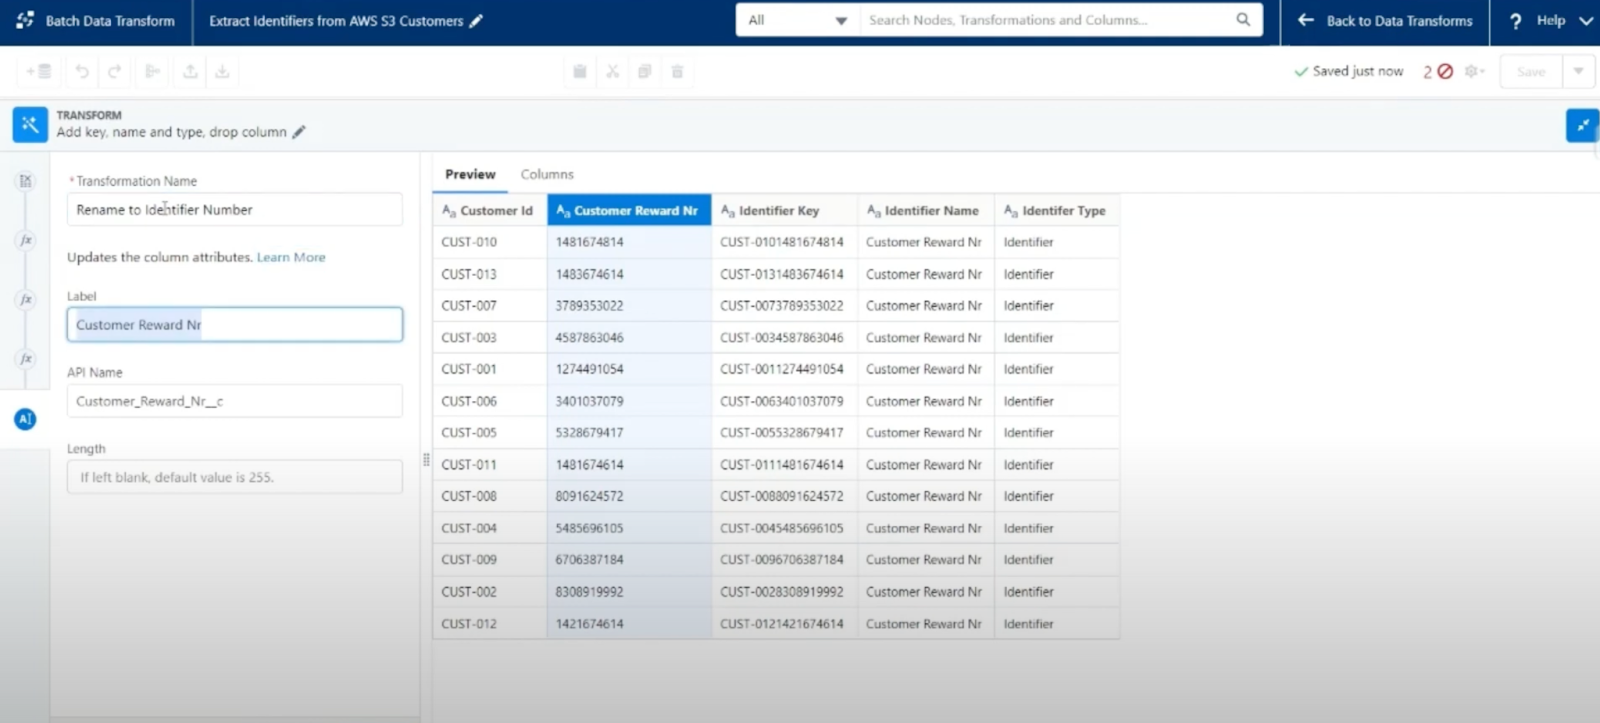The width and height of the screenshot is (1600, 723).
Task: Click the Length input field
Action: click(235, 477)
